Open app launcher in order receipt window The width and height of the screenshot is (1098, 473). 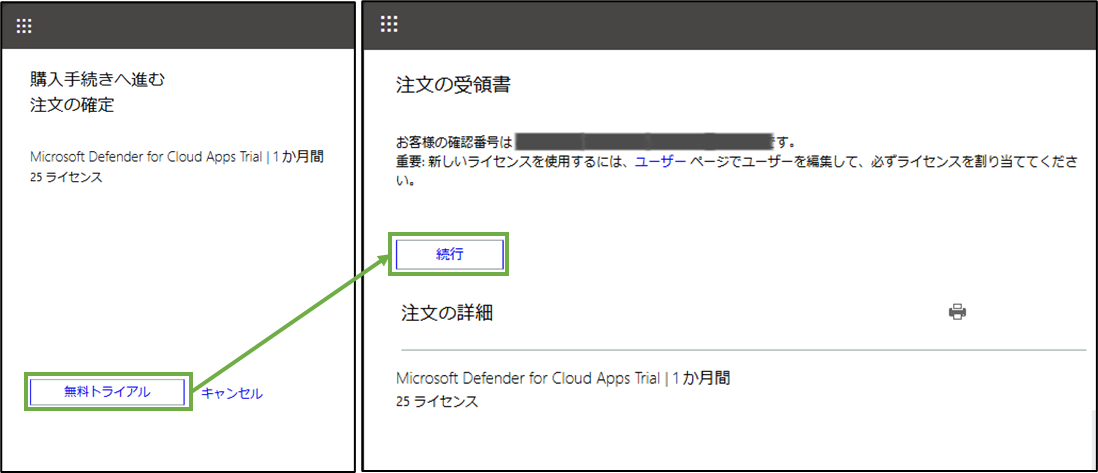pyautogui.click(x=389, y=25)
